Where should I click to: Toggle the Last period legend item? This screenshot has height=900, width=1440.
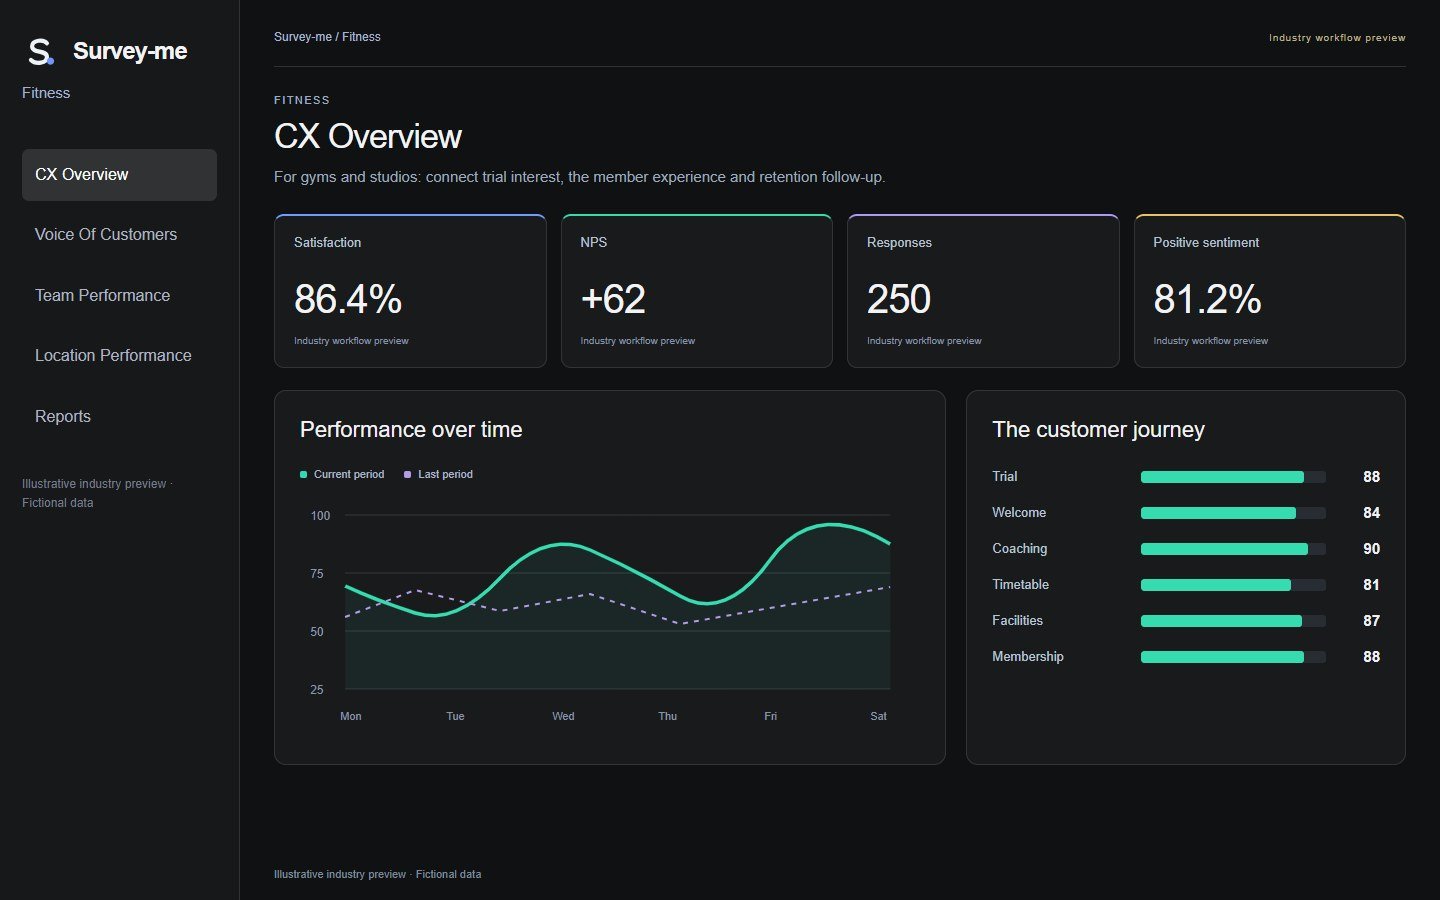coord(438,475)
